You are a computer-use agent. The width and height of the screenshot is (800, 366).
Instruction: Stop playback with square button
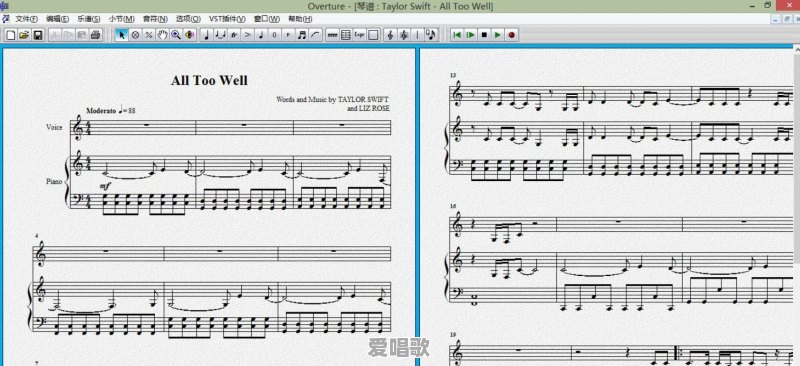click(x=484, y=35)
